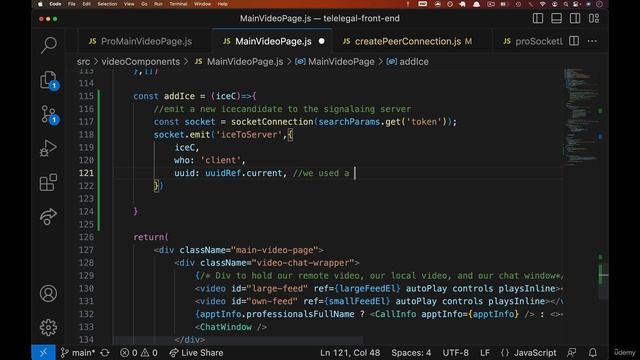Open the proSocket tab
The height and width of the screenshot is (360, 640).
[532, 41]
